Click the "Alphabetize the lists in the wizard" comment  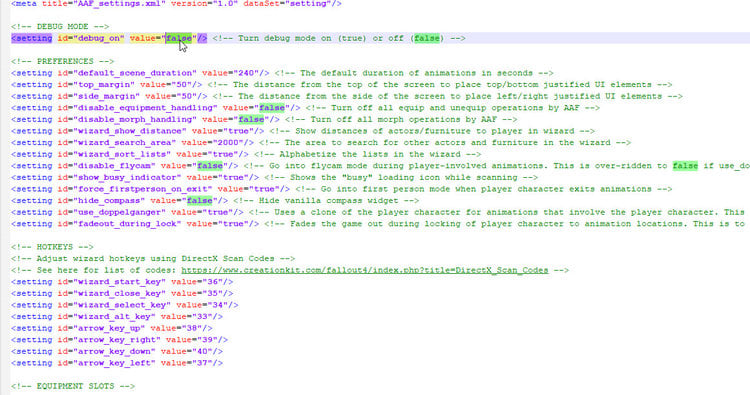tap(367, 154)
